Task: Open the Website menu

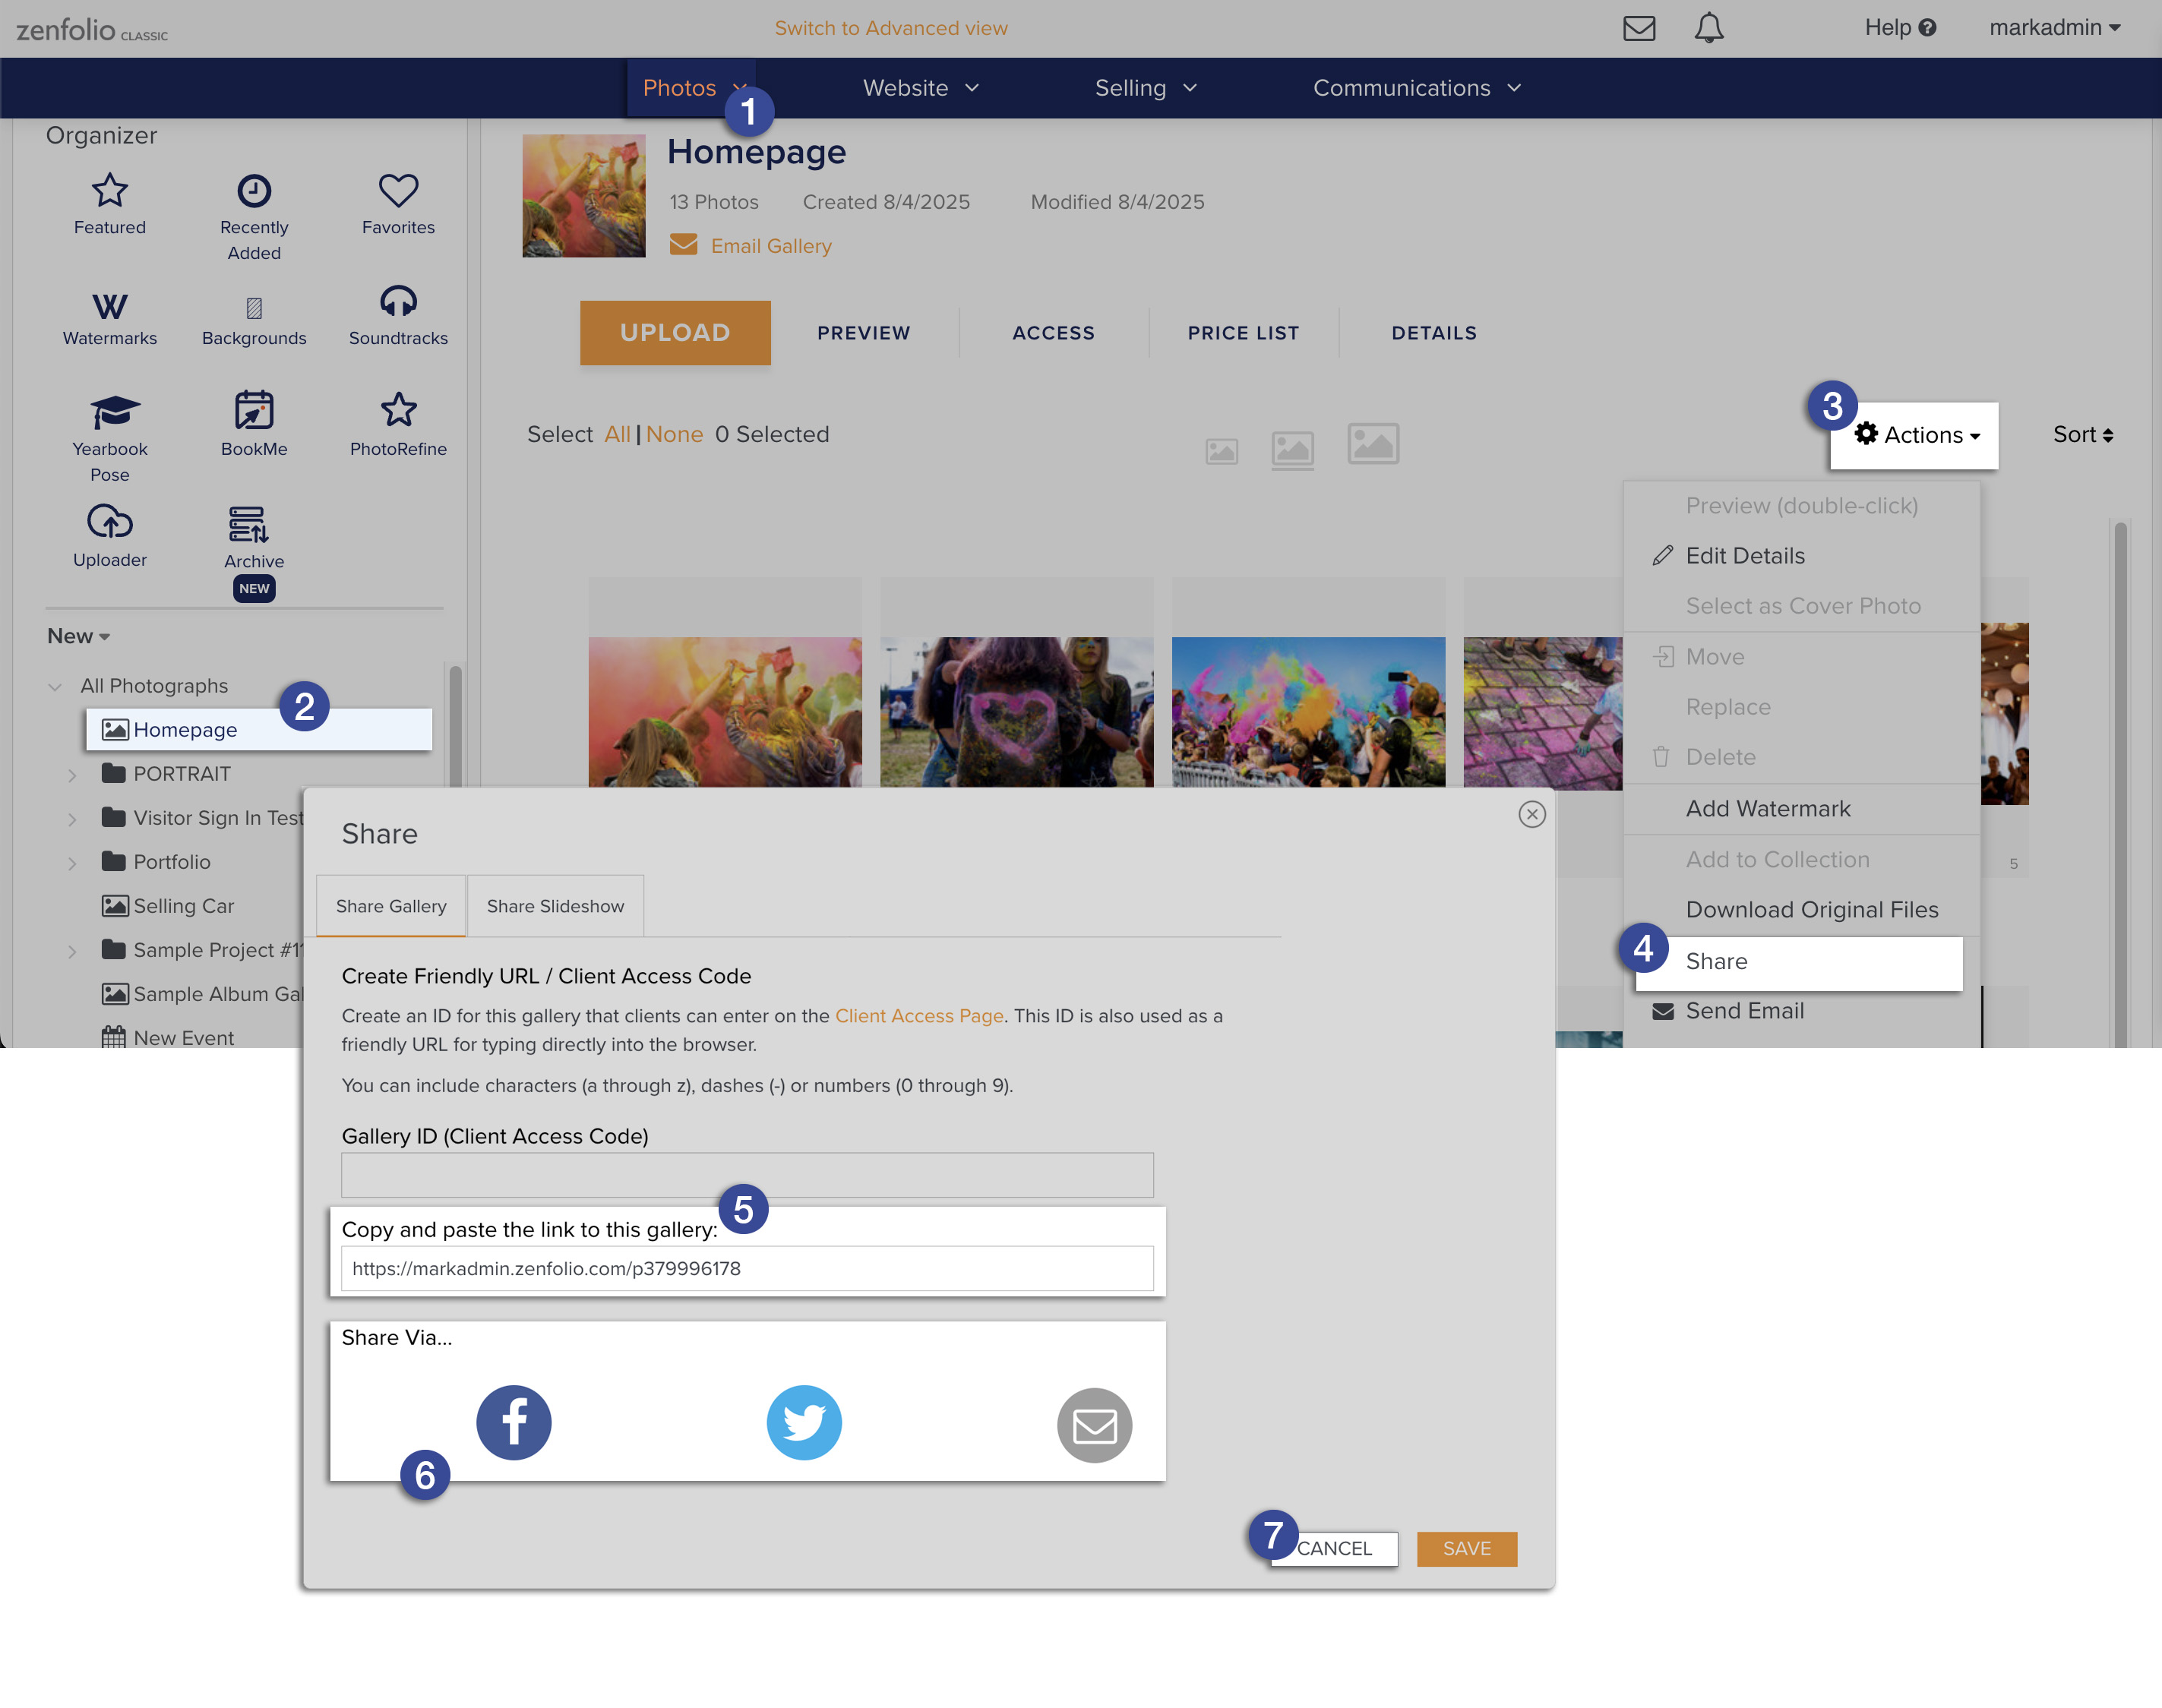Action: coord(921,88)
